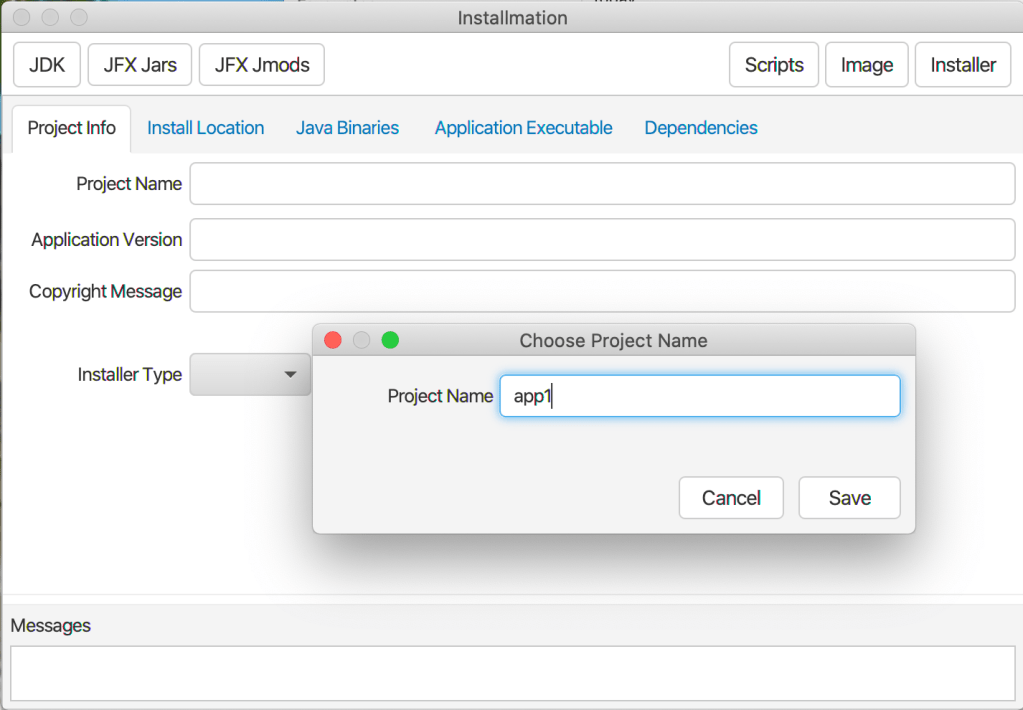Screen dimensions: 1023x710
Task: Switch to Application Executable tab
Action: (523, 128)
